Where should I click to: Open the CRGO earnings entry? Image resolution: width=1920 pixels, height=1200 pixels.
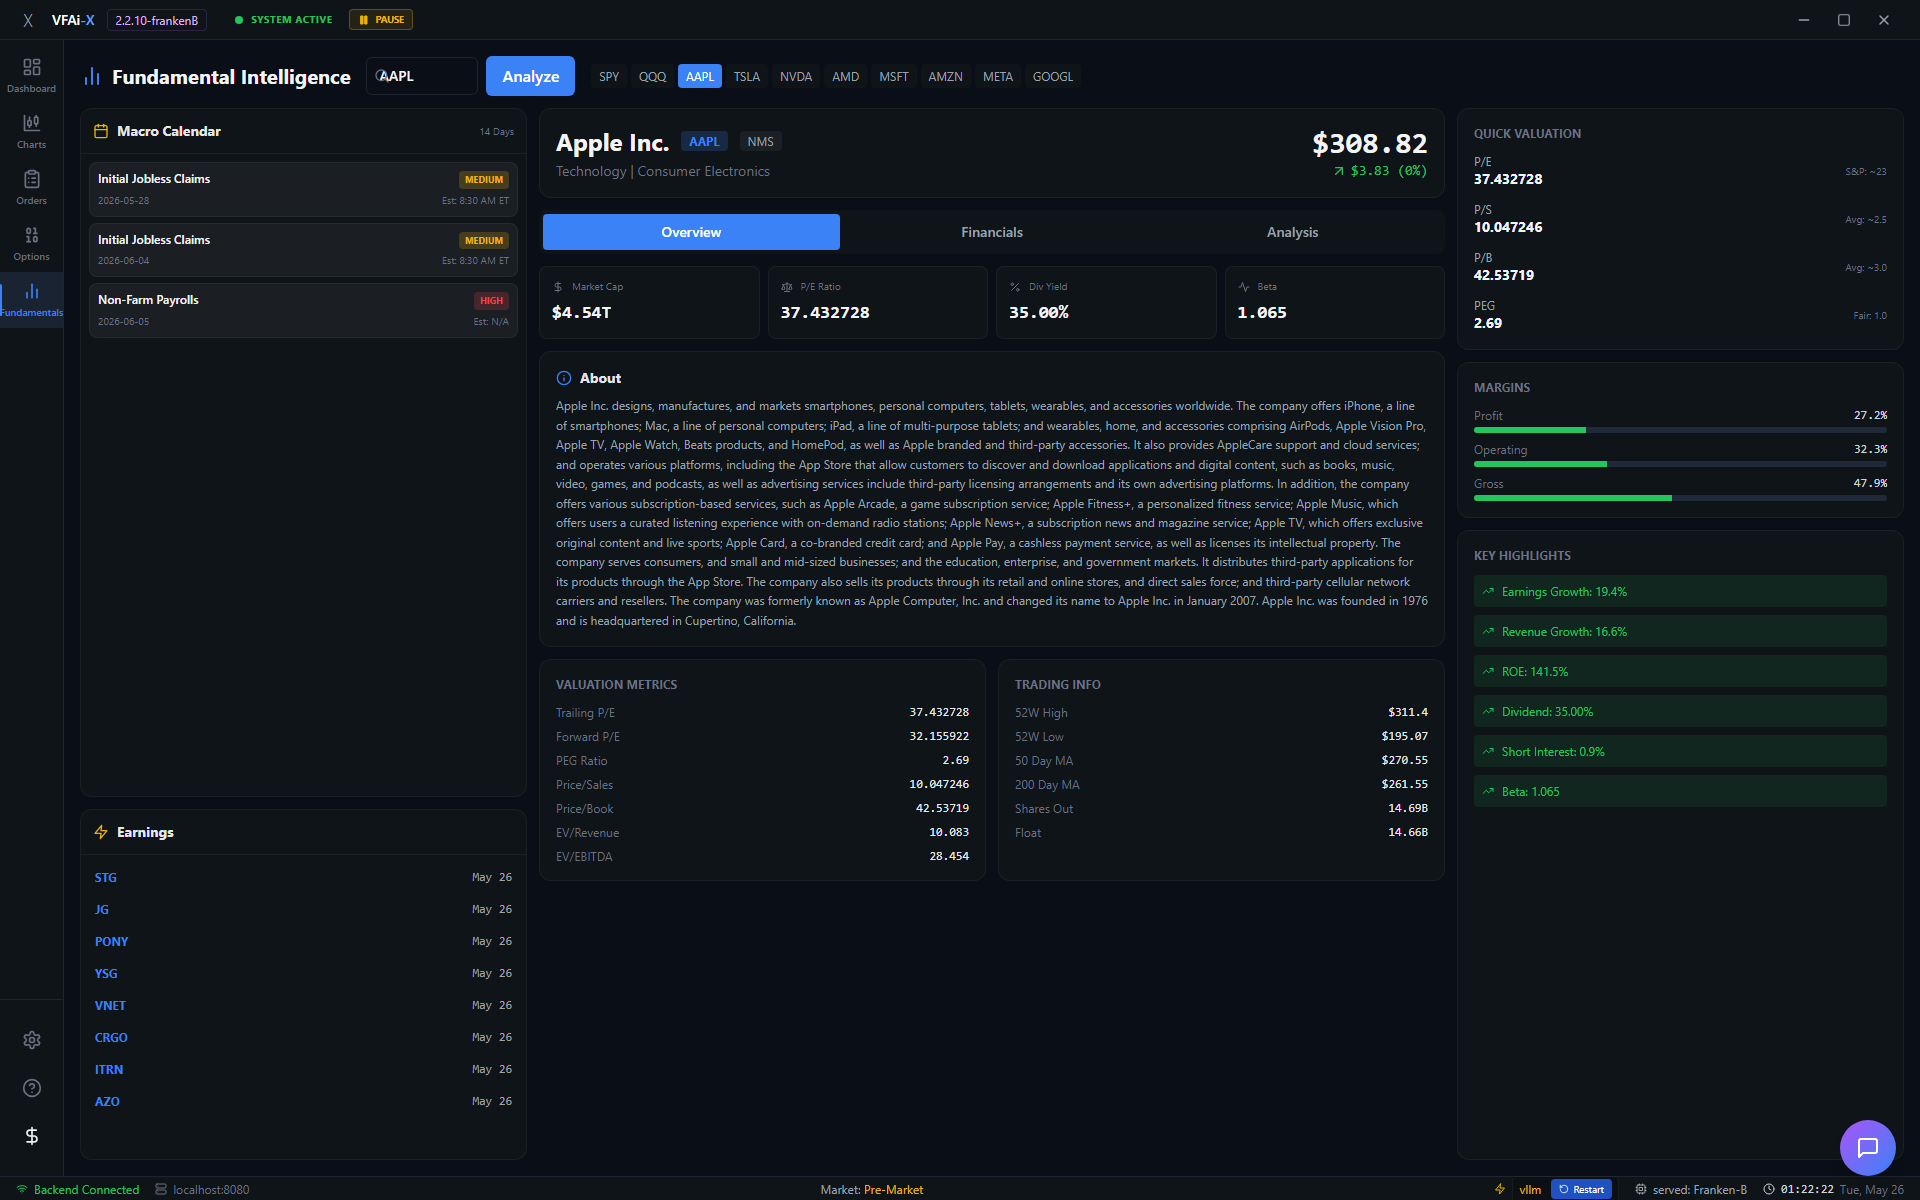[x=303, y=1037]
